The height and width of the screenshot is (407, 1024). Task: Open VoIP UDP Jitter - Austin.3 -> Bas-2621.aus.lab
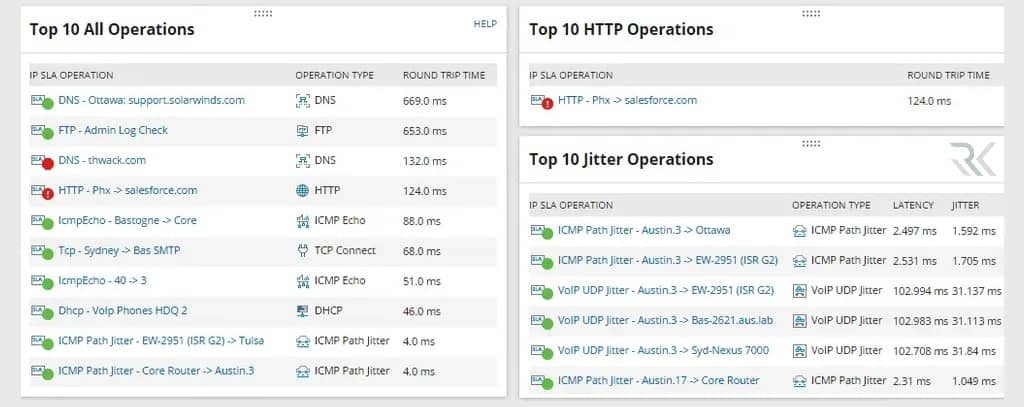point(665,320)
